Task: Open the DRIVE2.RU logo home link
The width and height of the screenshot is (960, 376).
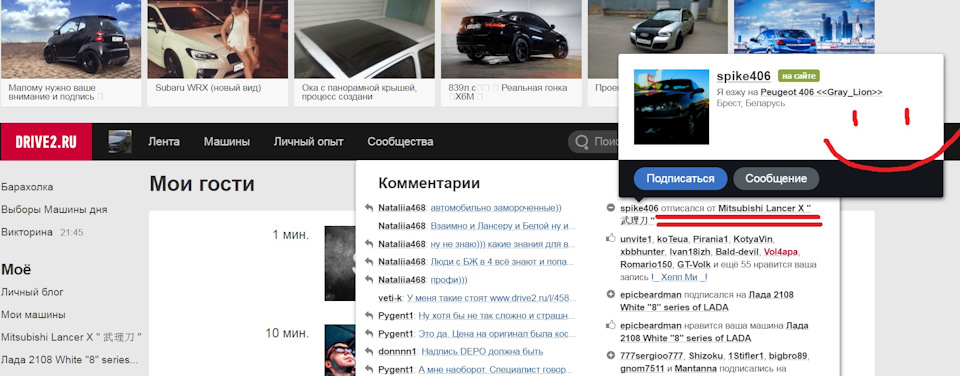Action: pyautogui.click(x=46, y=142)
